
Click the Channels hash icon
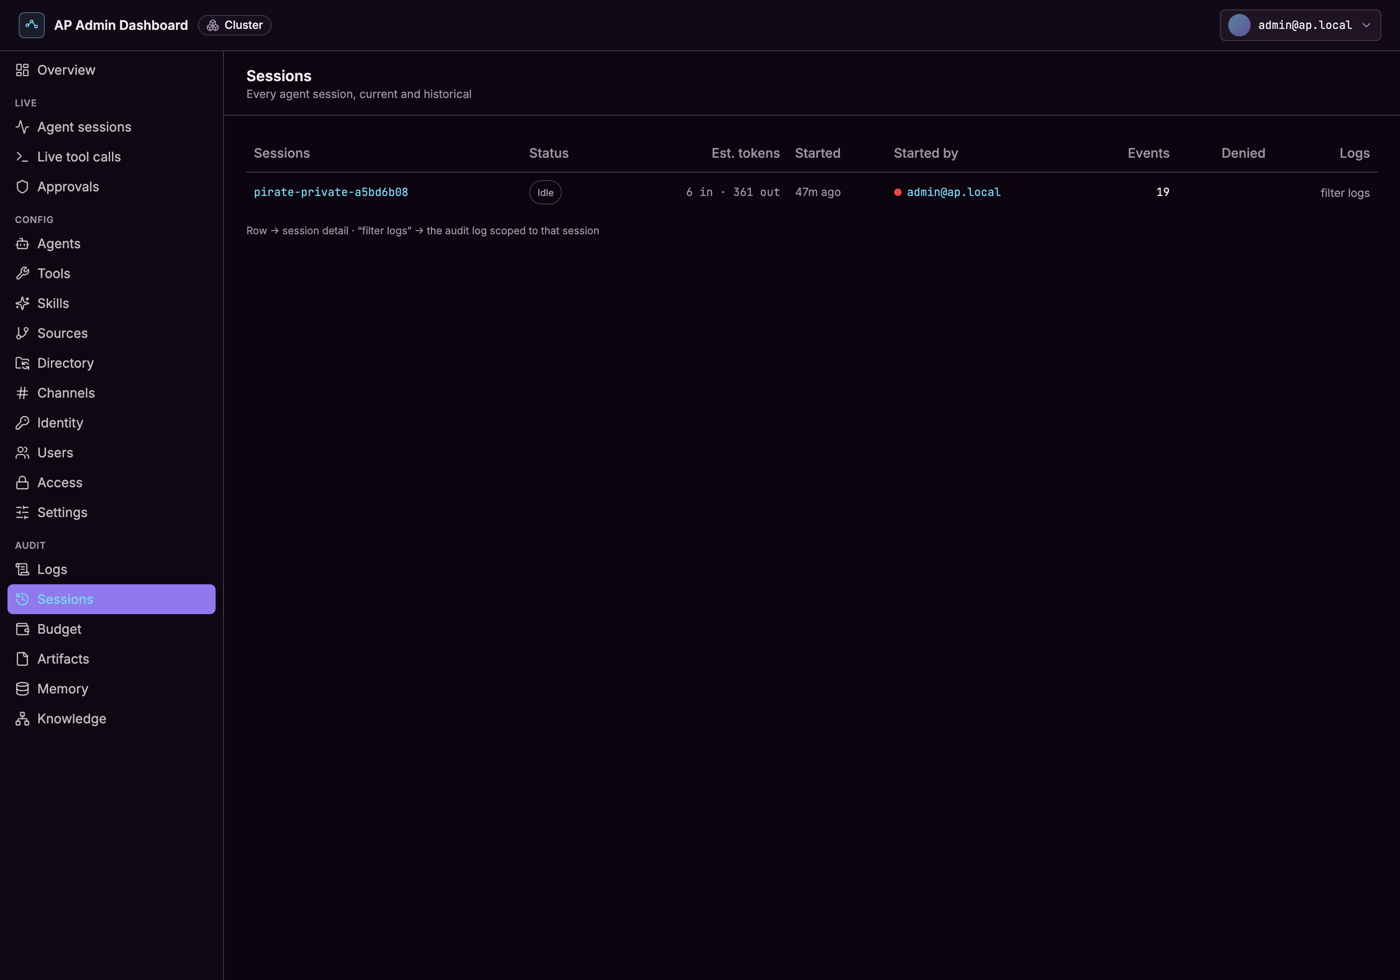(22, 393)
